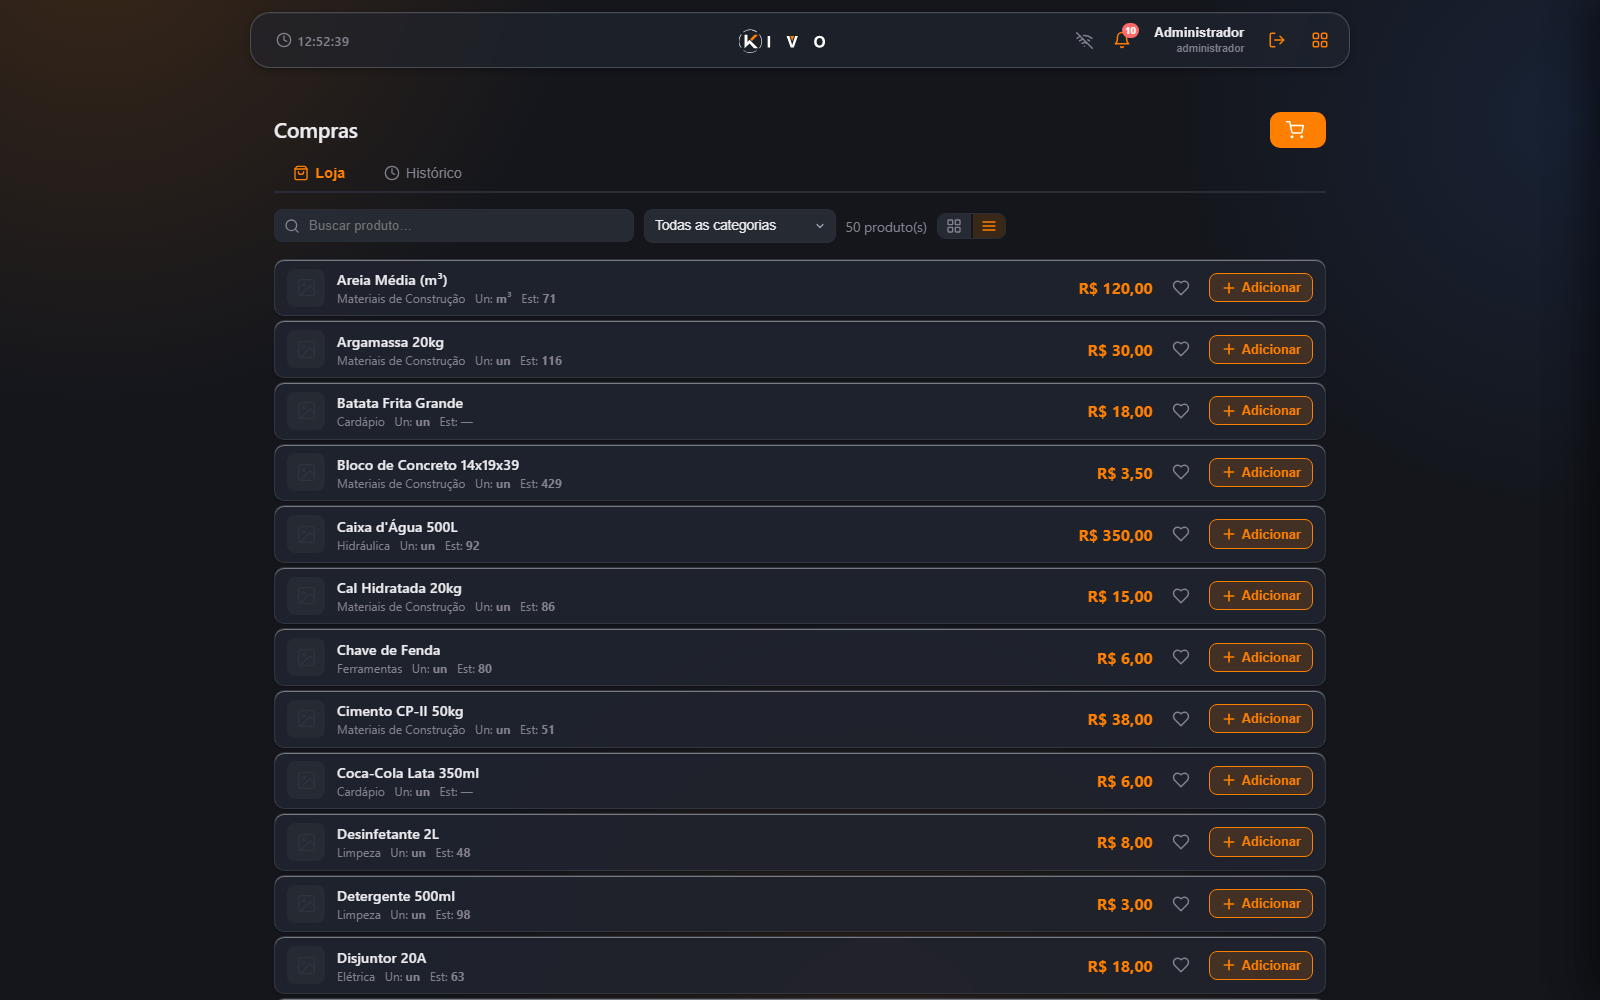This screenshot has height=1000, width=1600.
Task: Favorite Batata Frita Grande heart
Action: coord(1181,411)
